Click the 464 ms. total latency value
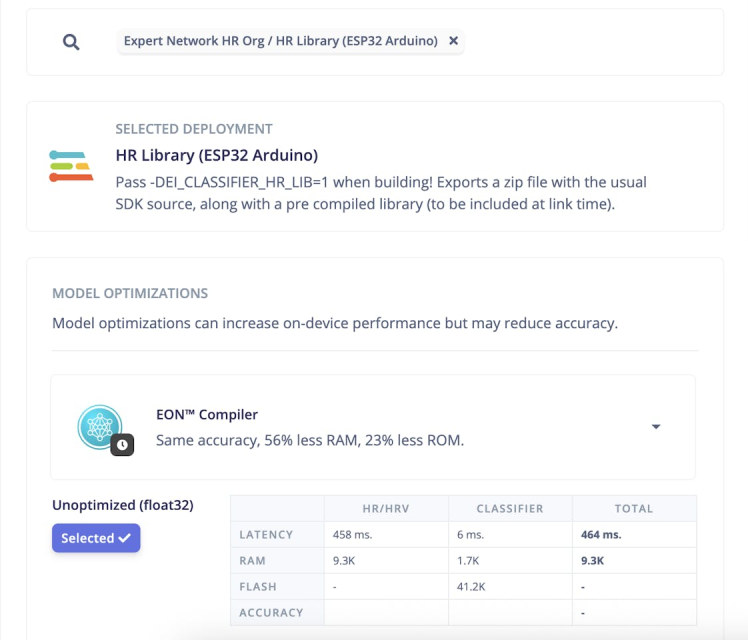Image resolution: width=748 pixels, height=640 pixels. 601,534
